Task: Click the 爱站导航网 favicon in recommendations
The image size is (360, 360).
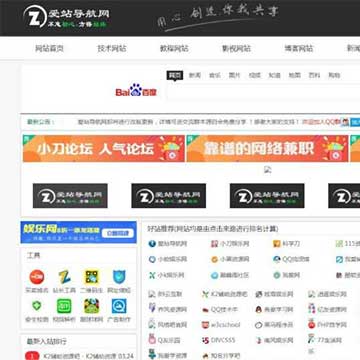Action: point(152,244)
